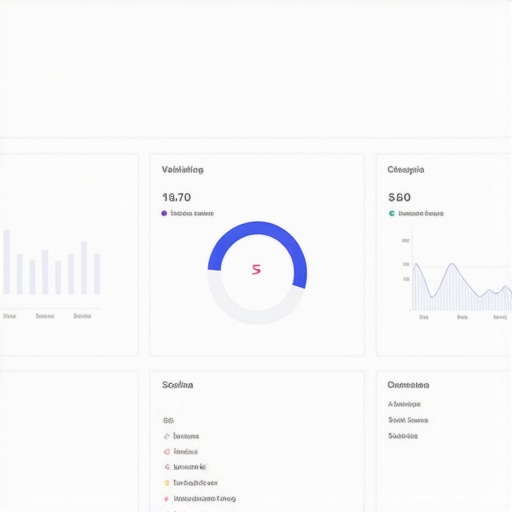Click the purple legend dot below 18.70
The height and width of the screenshot is (512, 512).
pyautogui.click(x=164, y=213)
